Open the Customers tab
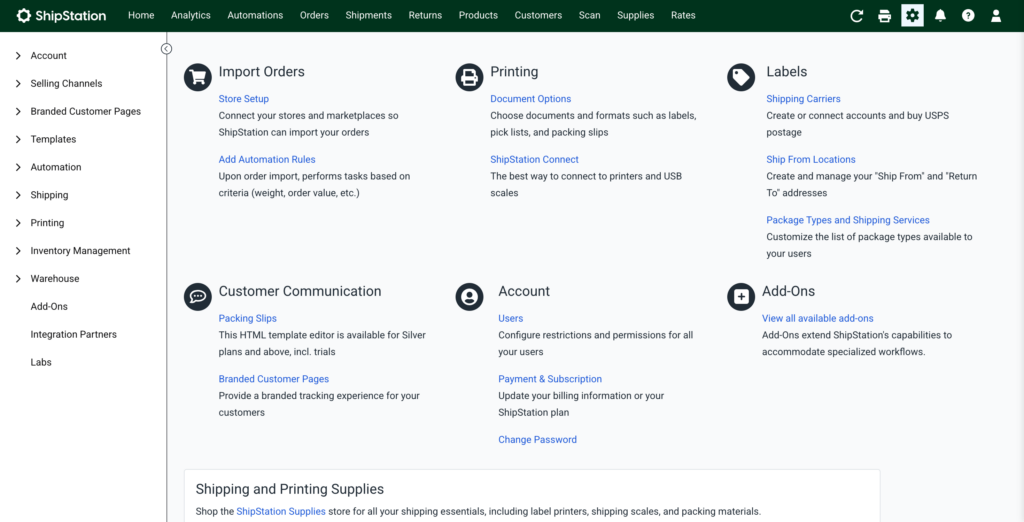1024x522 pixels. click(x=538, y=15)
